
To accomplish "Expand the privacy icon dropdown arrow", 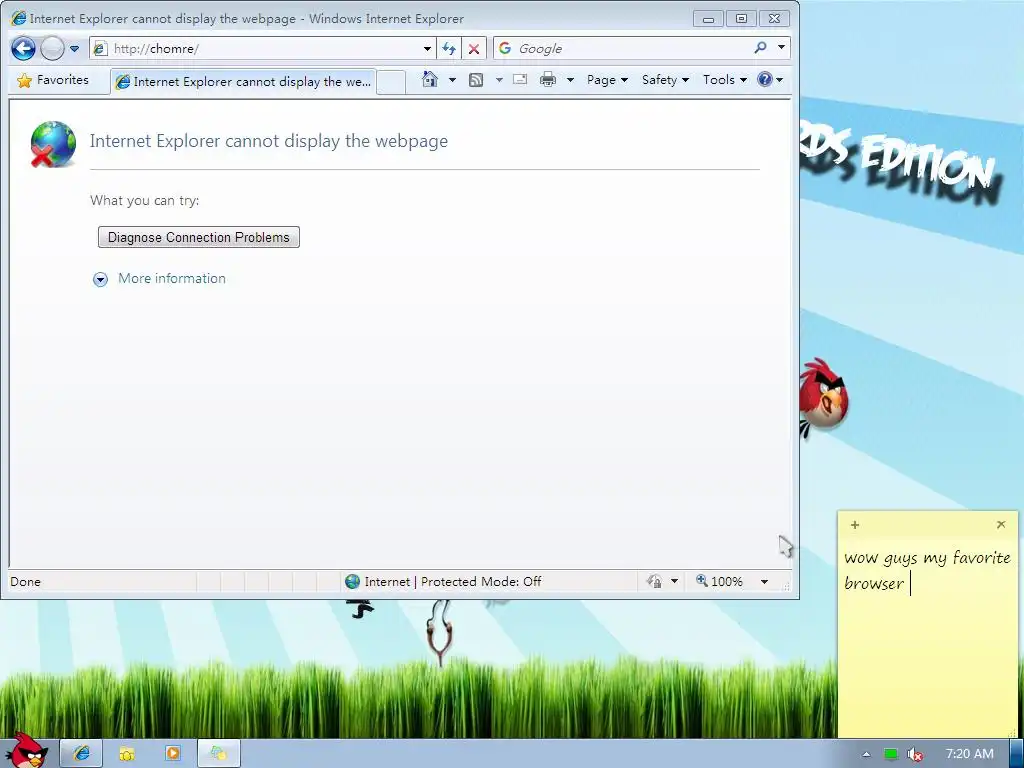I will tap(674, 581).
